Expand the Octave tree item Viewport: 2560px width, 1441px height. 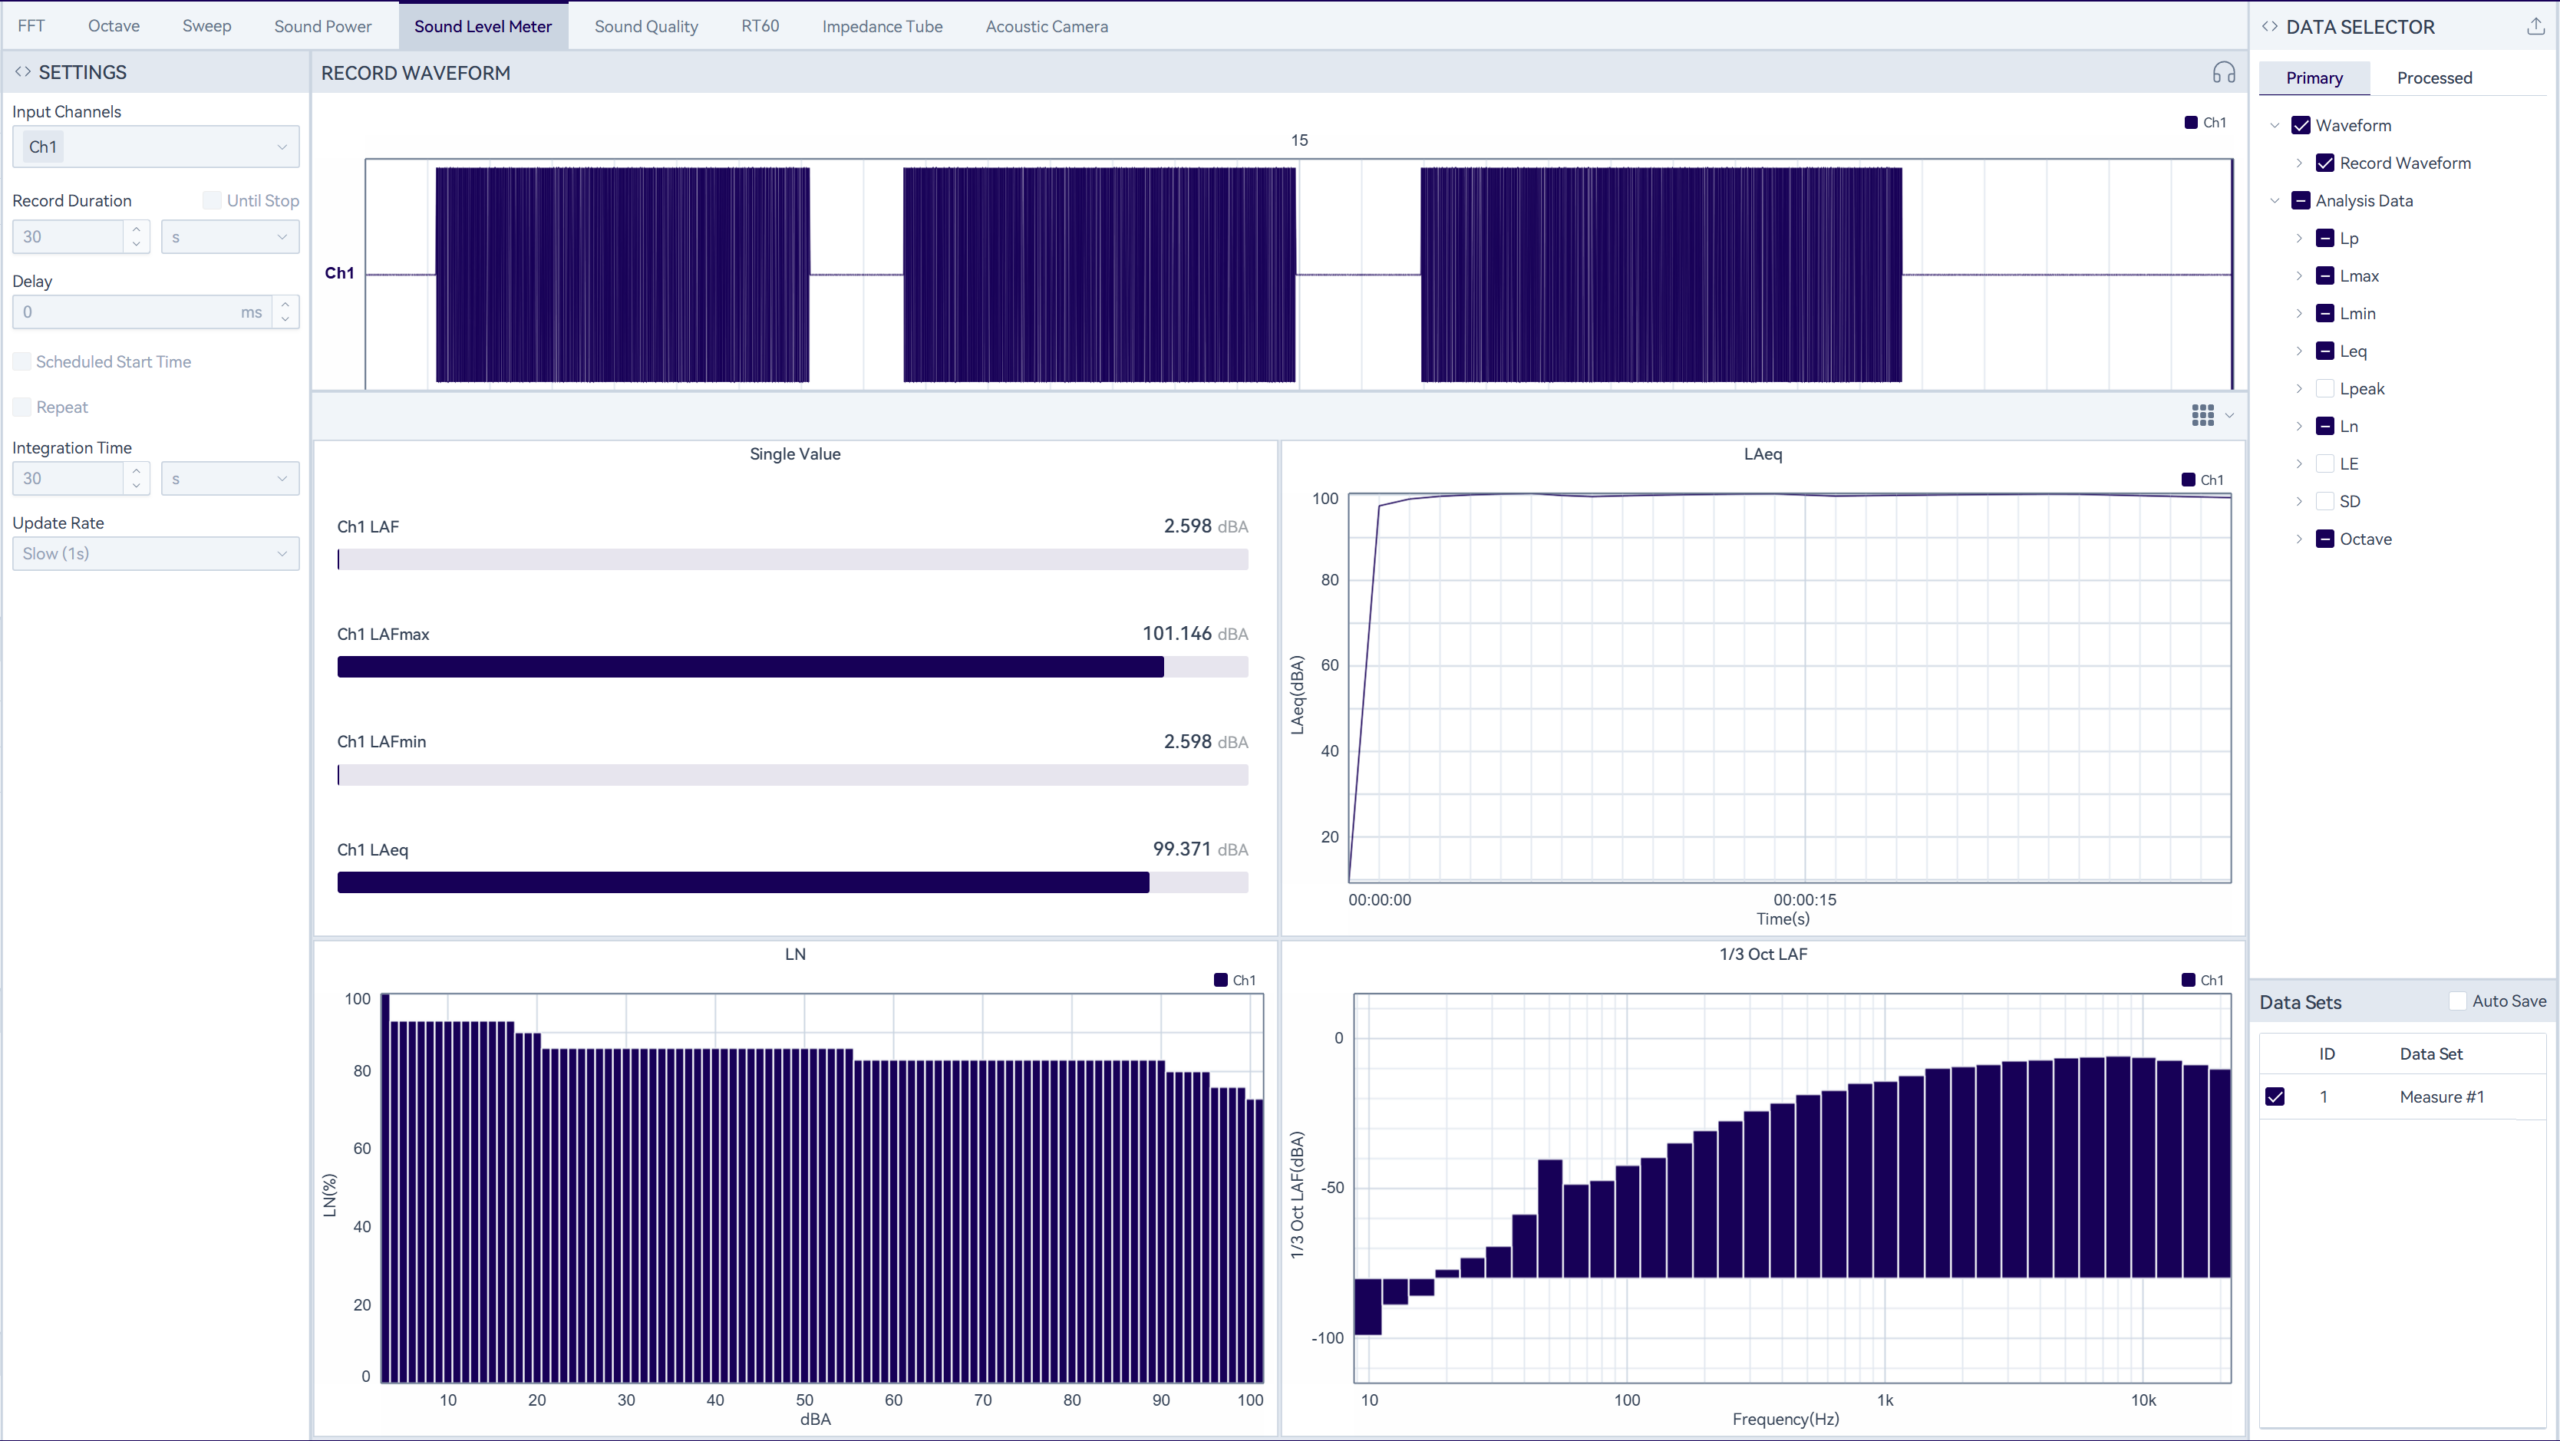tap(2299, 539)
